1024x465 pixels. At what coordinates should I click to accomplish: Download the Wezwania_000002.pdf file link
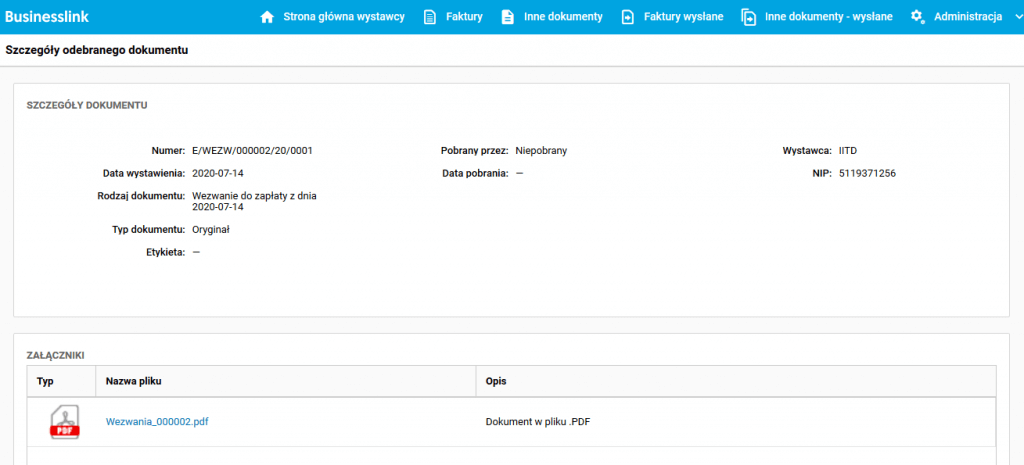coord(157,422)
